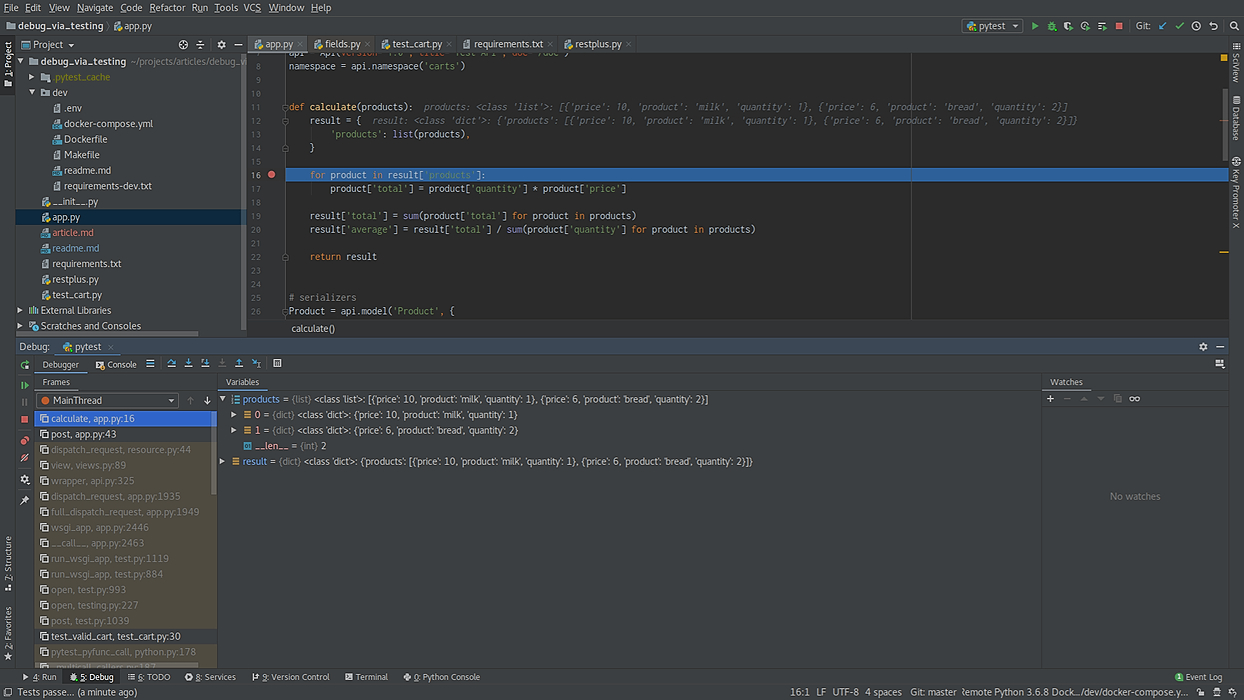
Task: Stop the running process via red square in top toolbar
Action: (x=1119, y=26)
